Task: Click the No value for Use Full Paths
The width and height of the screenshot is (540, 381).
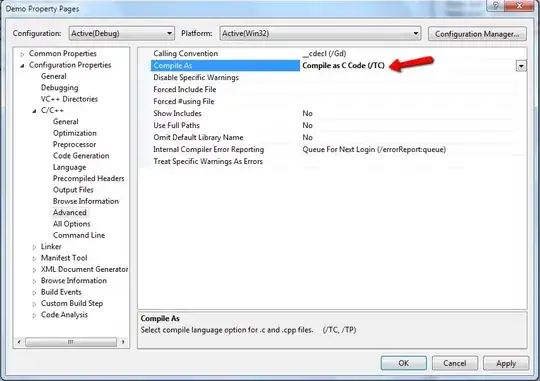Action: pos(308,125)
